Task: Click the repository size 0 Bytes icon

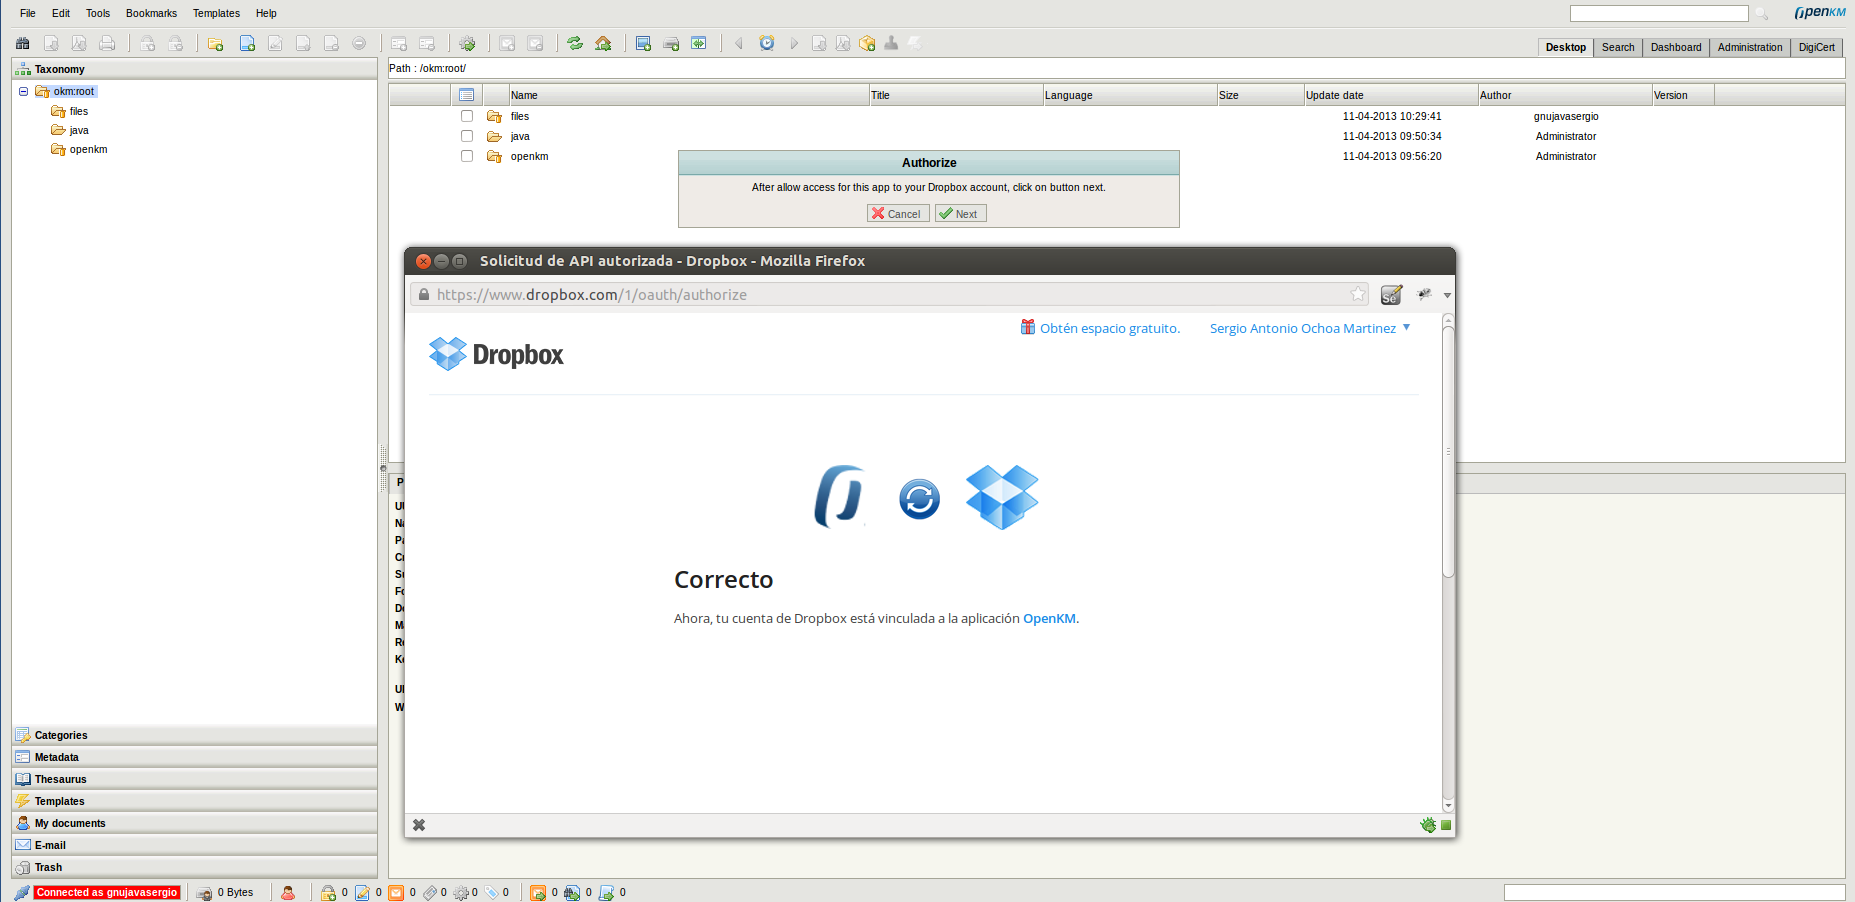Action: click(x=204, y=893)
